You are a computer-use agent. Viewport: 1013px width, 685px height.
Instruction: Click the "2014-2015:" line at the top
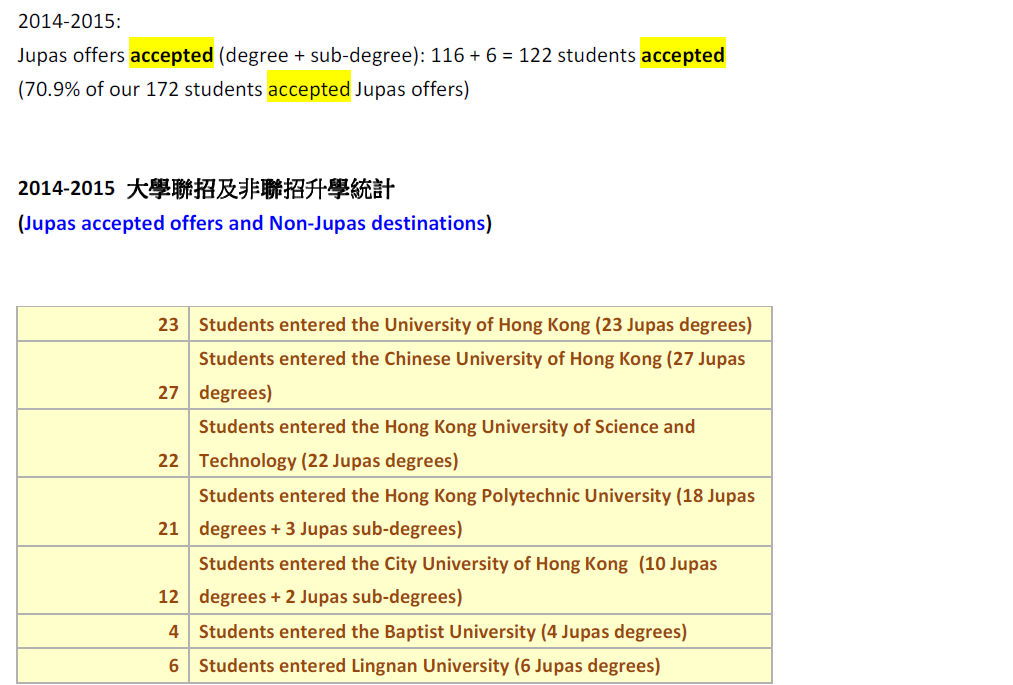pyautogui.click(x=69, y=21)
